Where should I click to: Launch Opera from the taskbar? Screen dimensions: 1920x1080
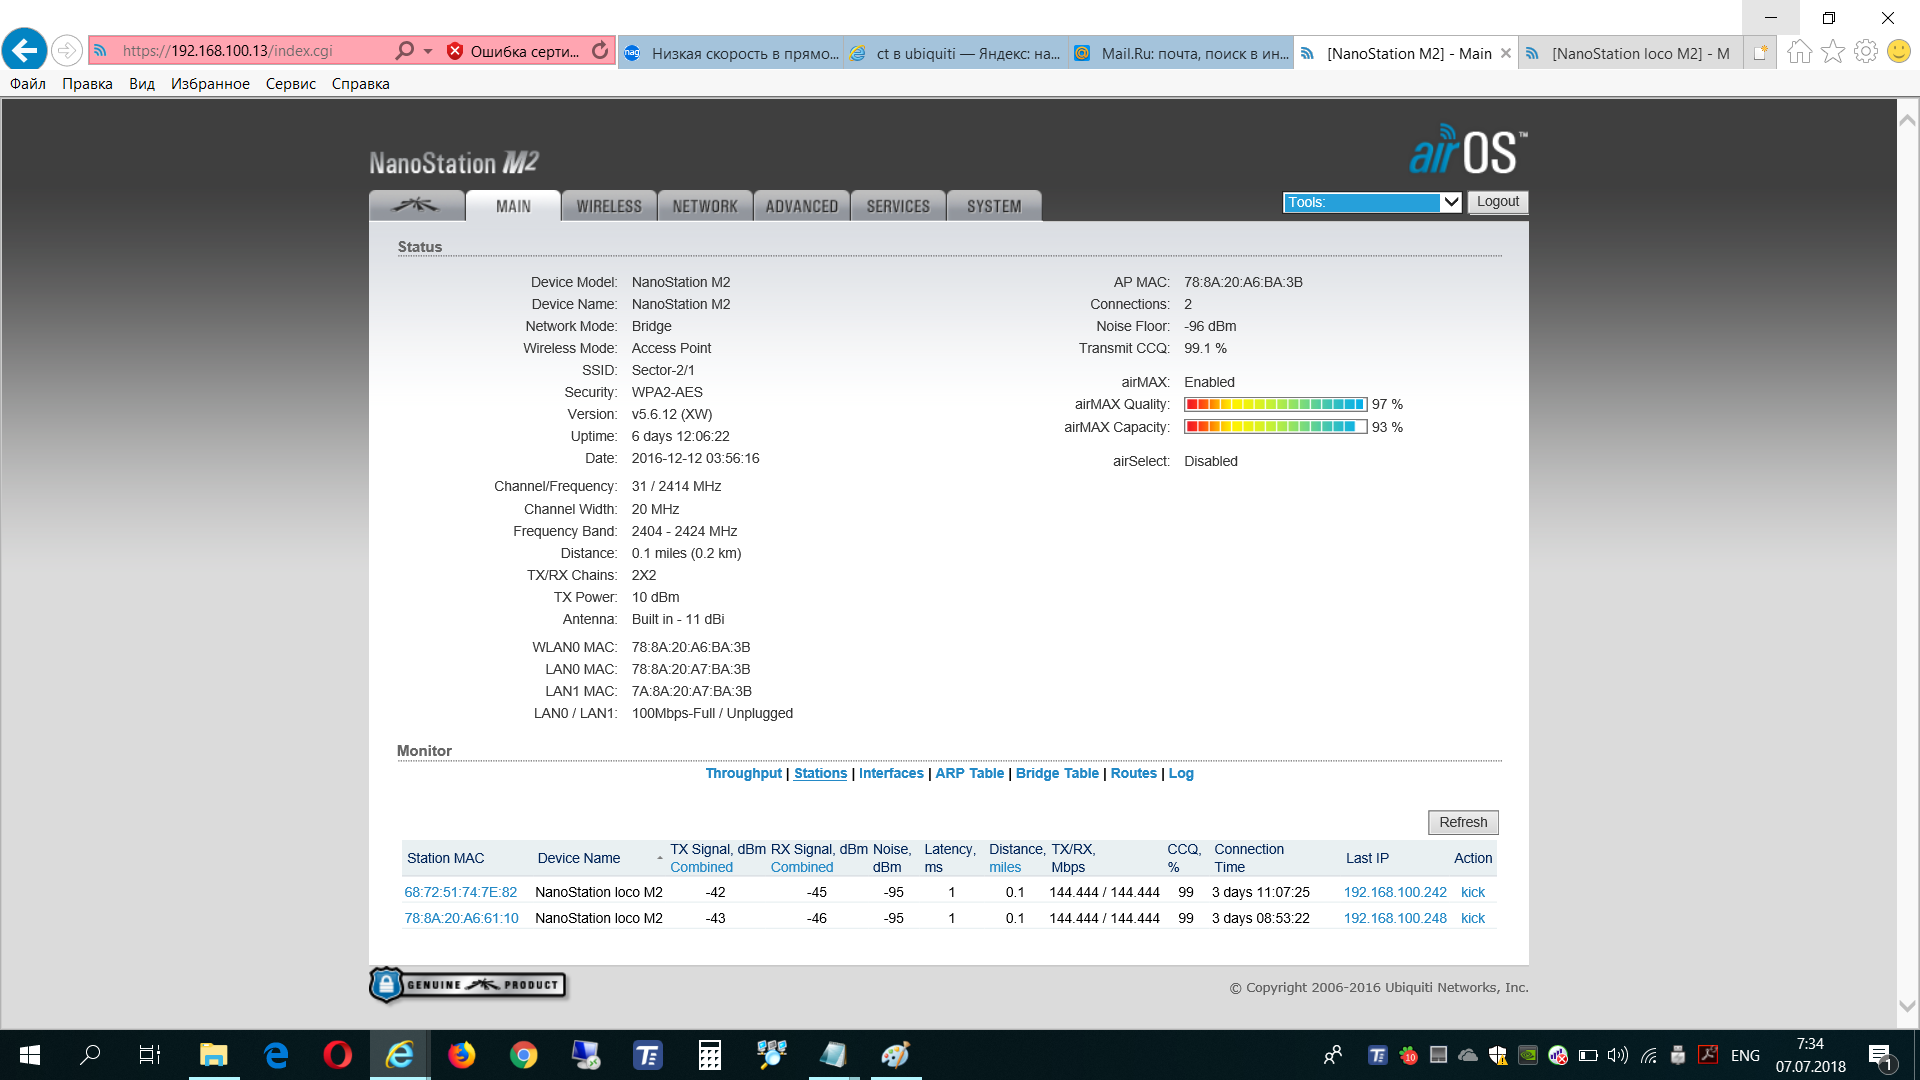[337, 1055]
